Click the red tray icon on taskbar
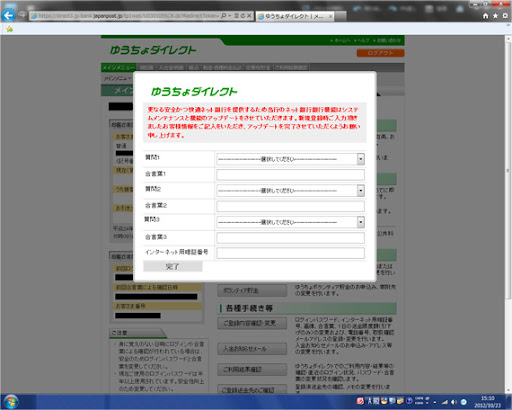512x410 pixels. tap(360, 401)
